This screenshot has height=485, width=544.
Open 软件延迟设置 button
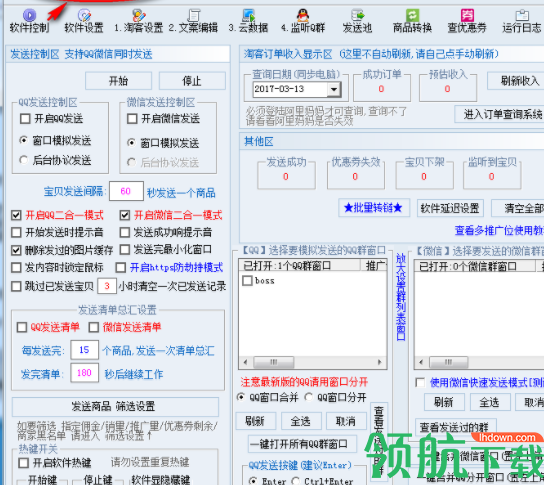[450, 209]
